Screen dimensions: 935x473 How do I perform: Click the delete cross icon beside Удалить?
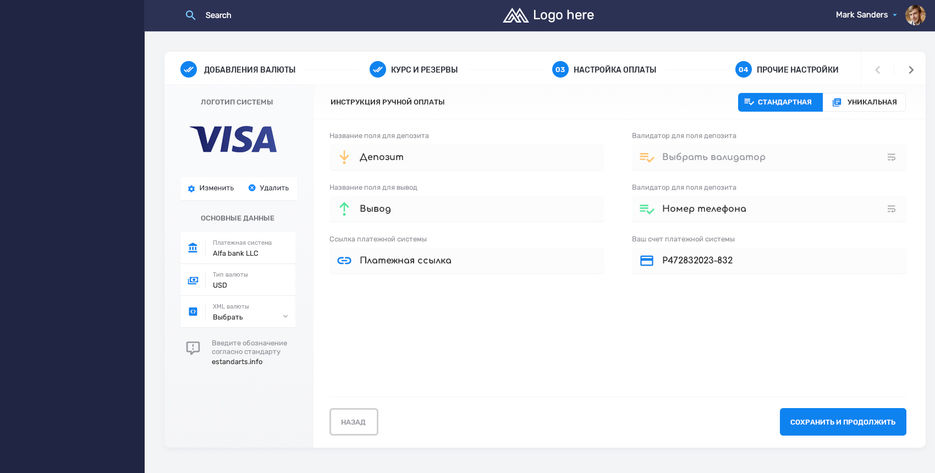tap(252, 188)
